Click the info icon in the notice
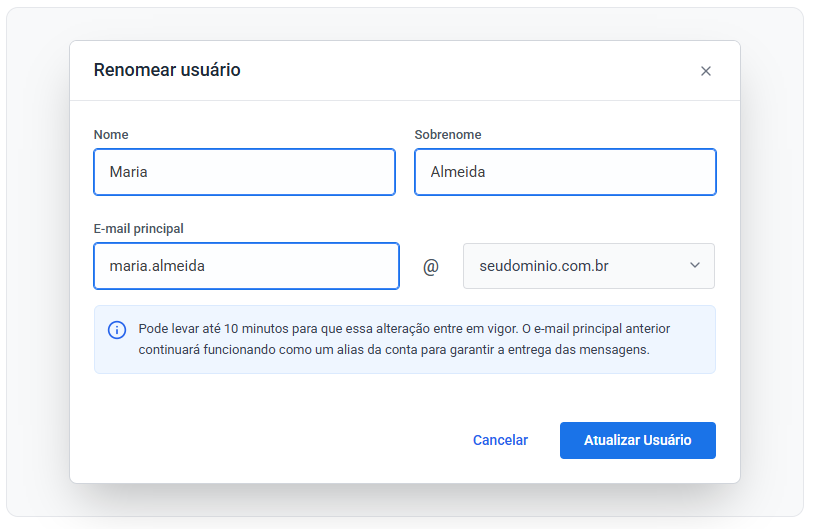This screenshot has width=813, height=529. tap(117, 329)
